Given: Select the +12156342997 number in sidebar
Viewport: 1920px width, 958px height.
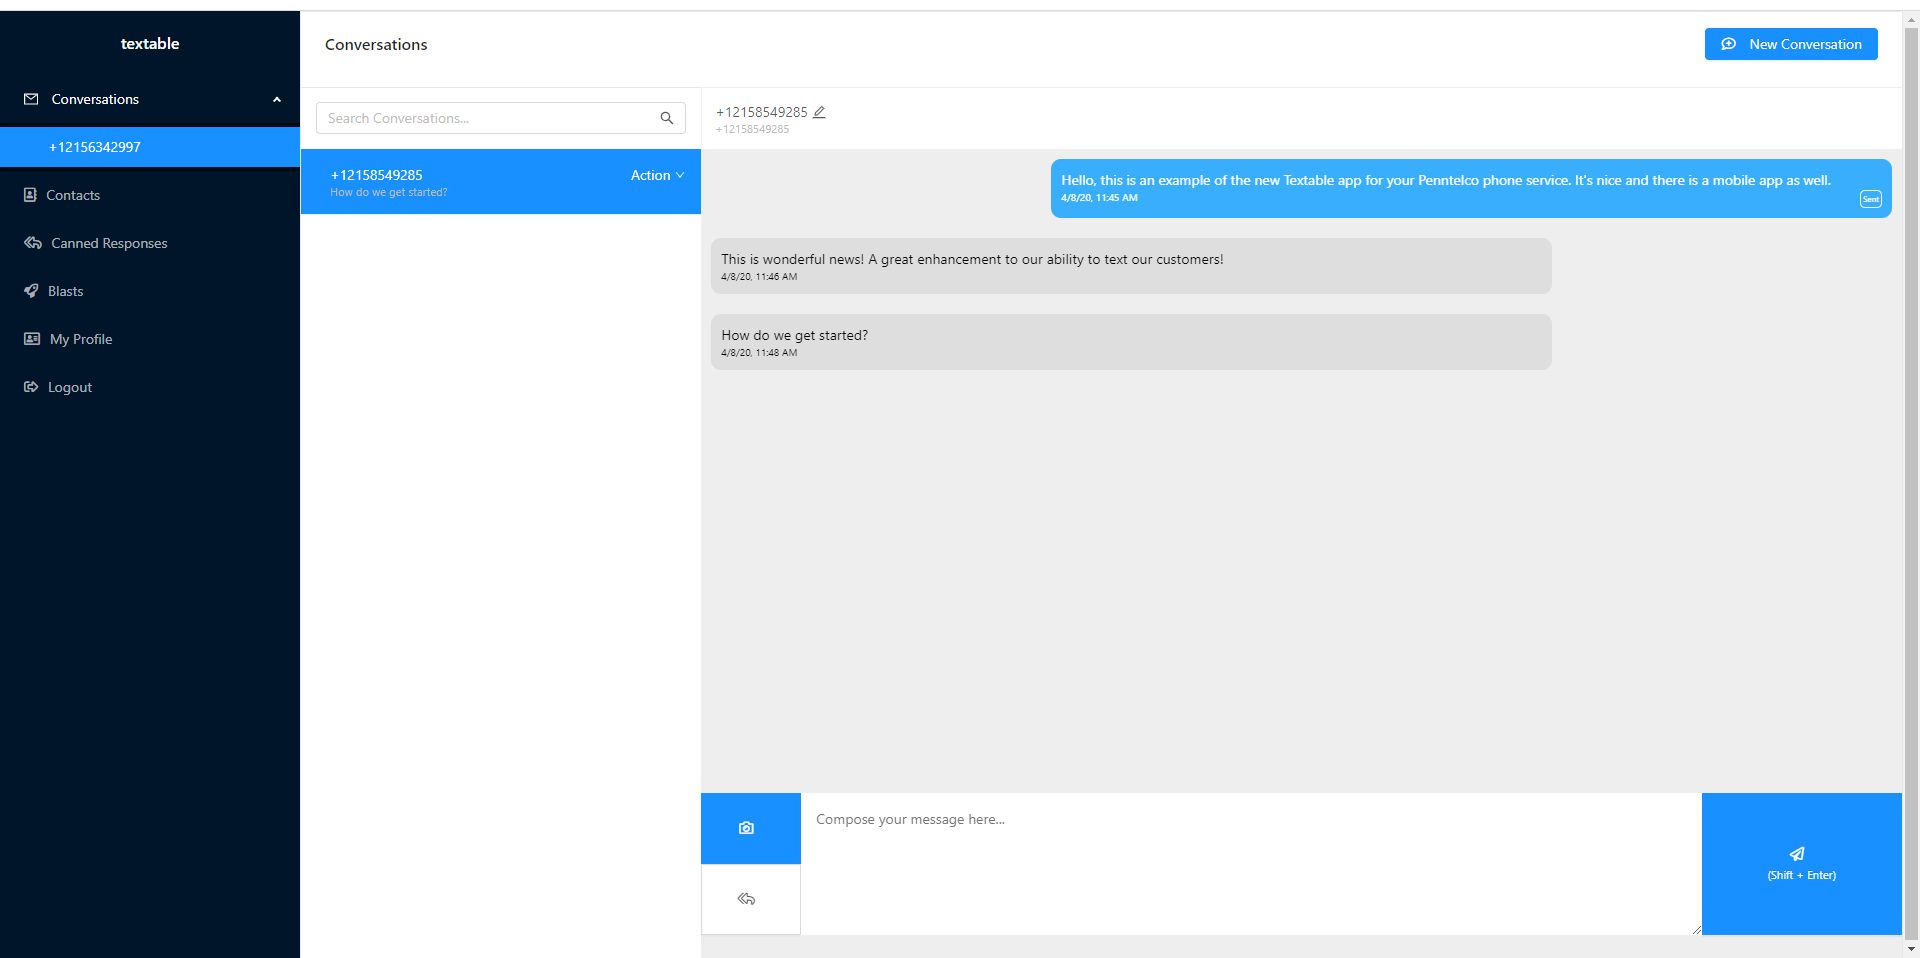Looking at the screenshot, I should click(95, 147).
